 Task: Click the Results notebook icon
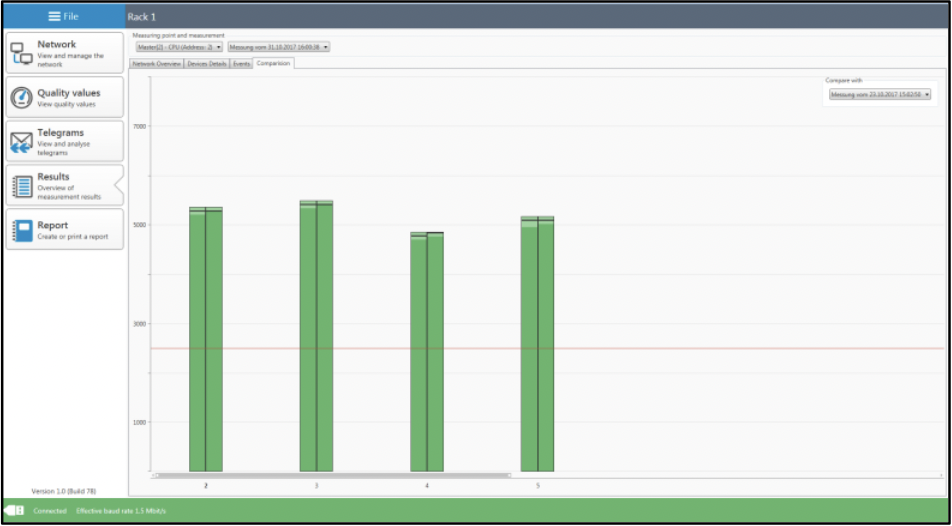tap(22, 186)
